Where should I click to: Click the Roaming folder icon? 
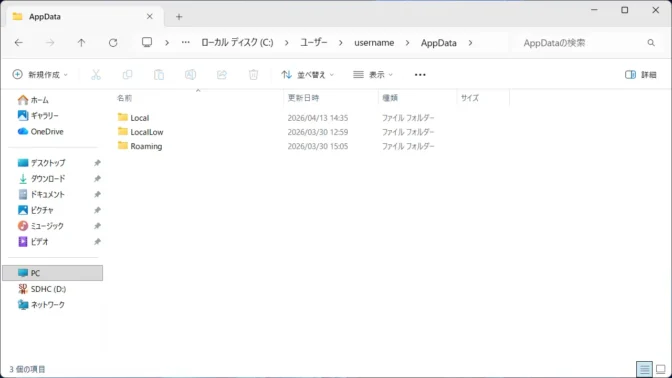click(x=123, y=146)
